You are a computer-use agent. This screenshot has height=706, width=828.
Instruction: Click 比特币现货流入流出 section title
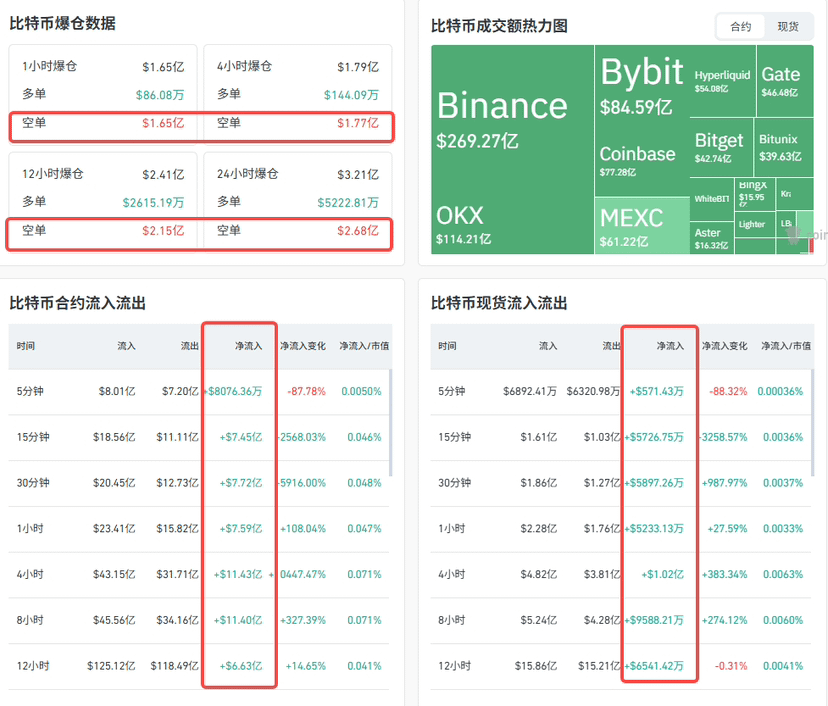tap(499, 303)
